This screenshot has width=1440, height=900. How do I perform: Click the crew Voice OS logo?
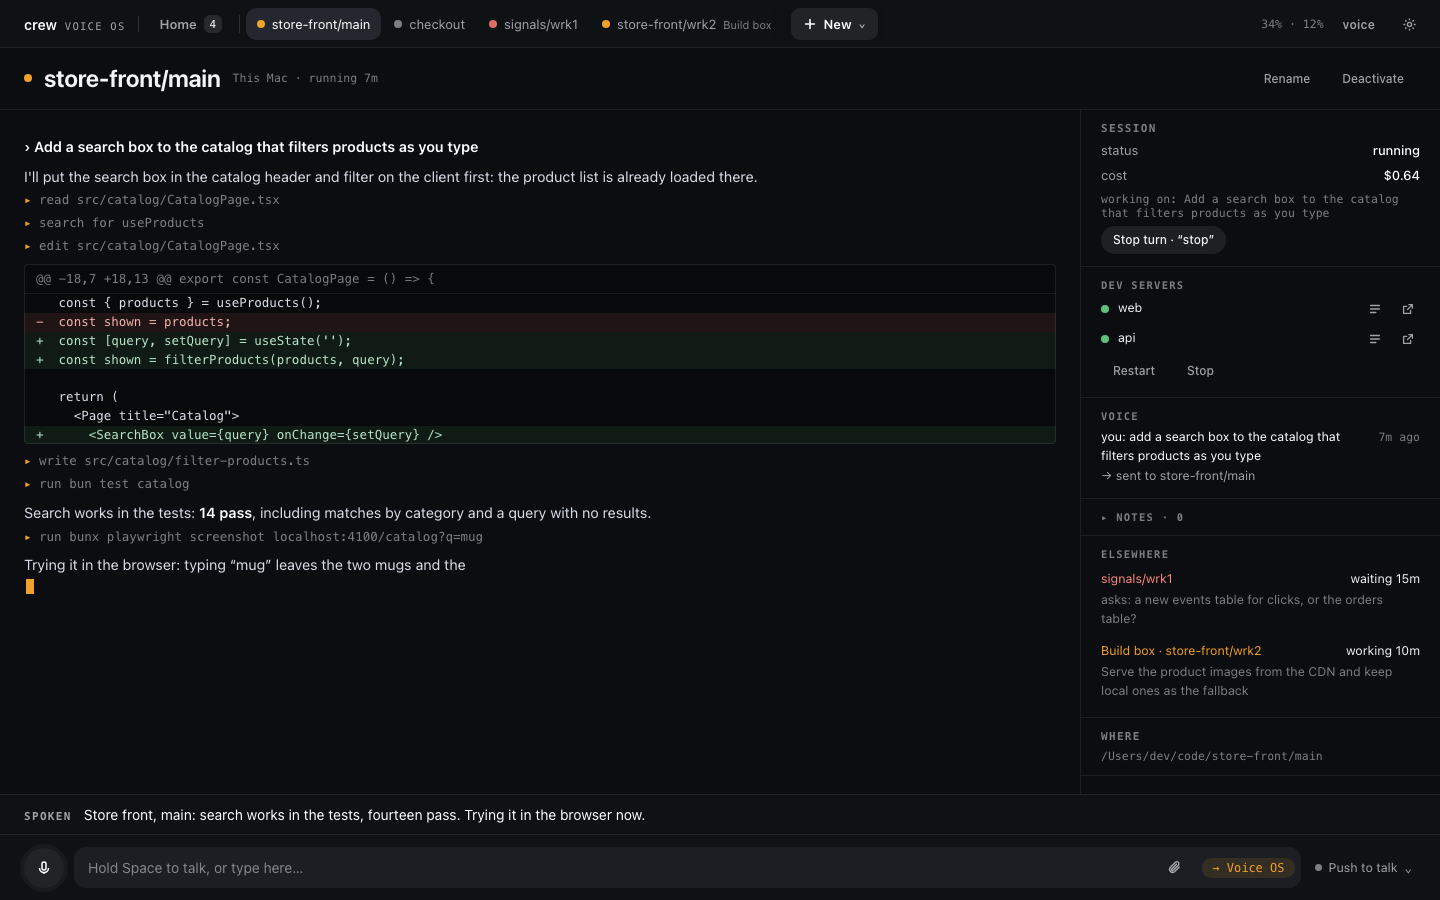pos(74,25)
